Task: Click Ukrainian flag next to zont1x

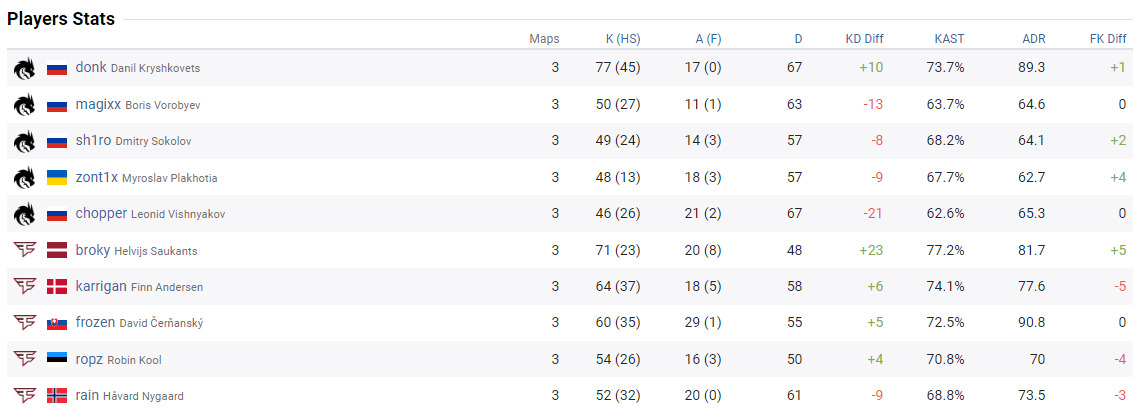Action: click(57, 178)
